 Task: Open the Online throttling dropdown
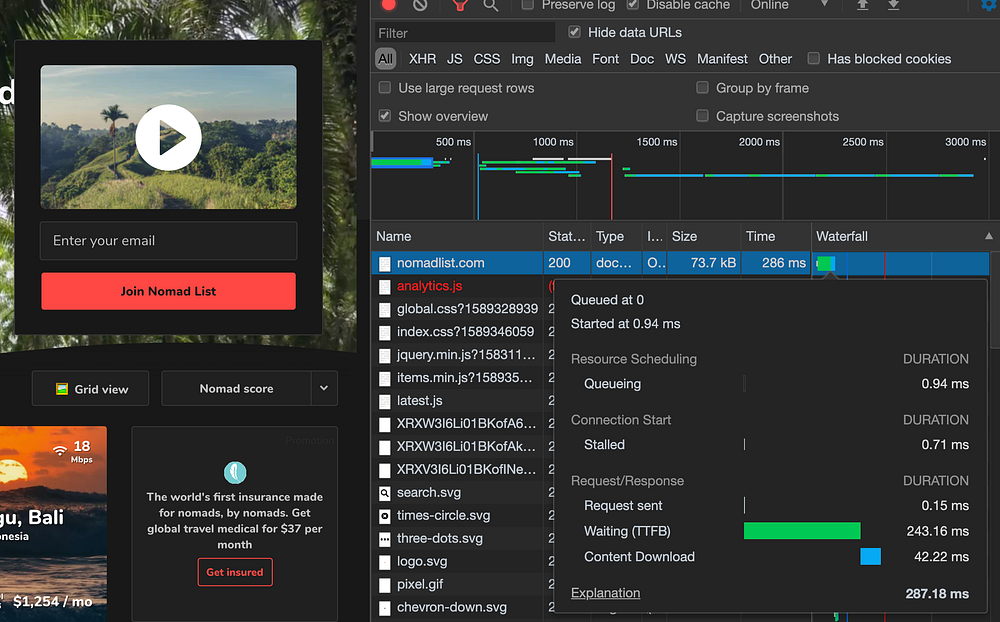pos(789,4)
